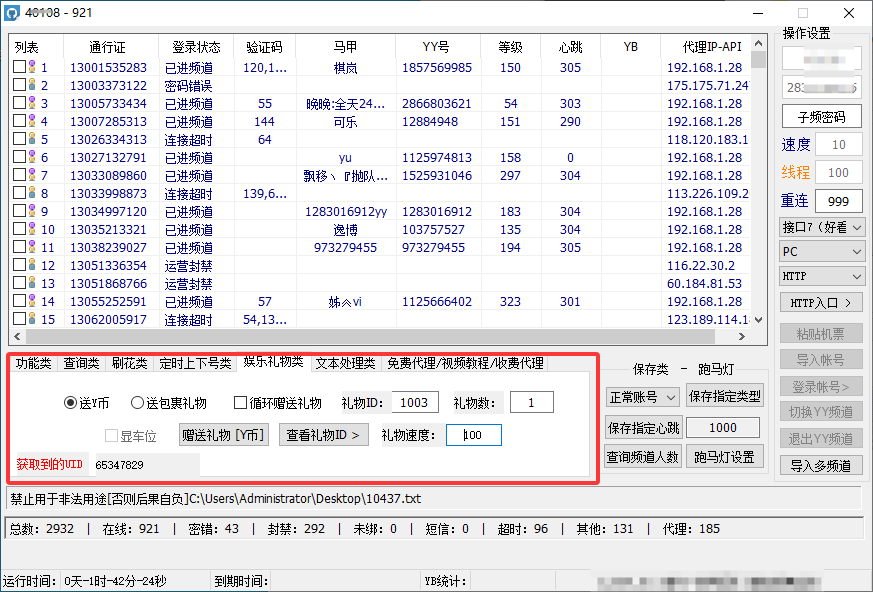
Task: Click the app icon in title bar
Action: 11,12
